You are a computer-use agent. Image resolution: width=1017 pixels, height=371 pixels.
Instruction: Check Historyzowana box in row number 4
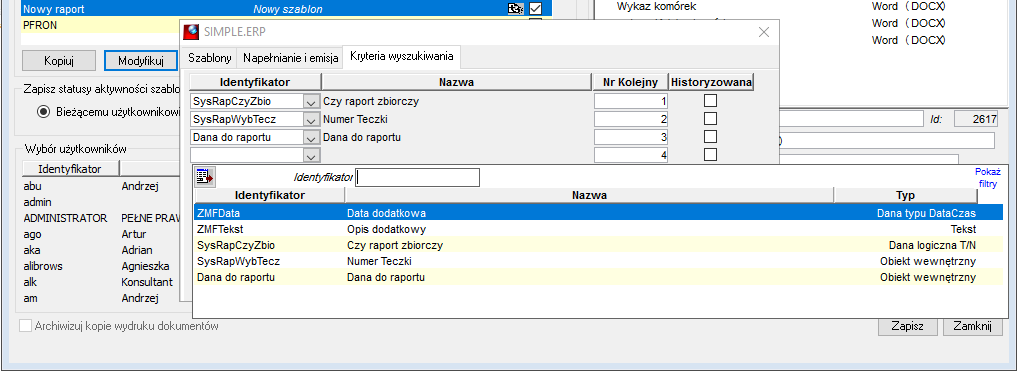(711, 155)
